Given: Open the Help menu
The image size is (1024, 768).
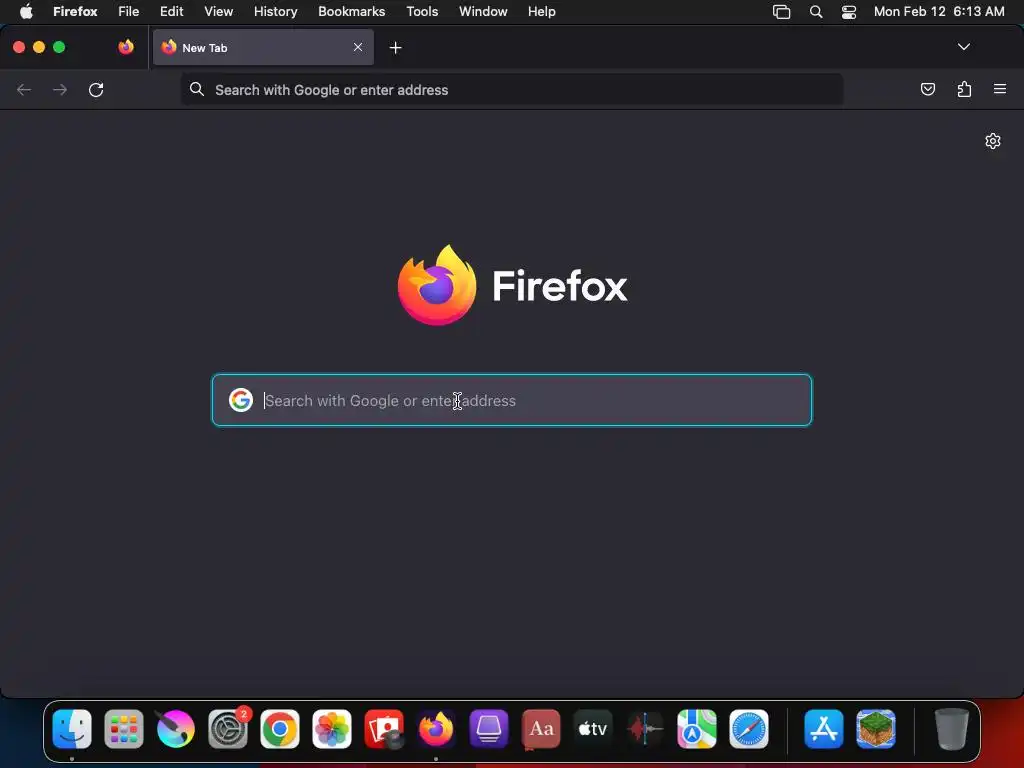Looking at the screenshot, I should pos(541,11).
